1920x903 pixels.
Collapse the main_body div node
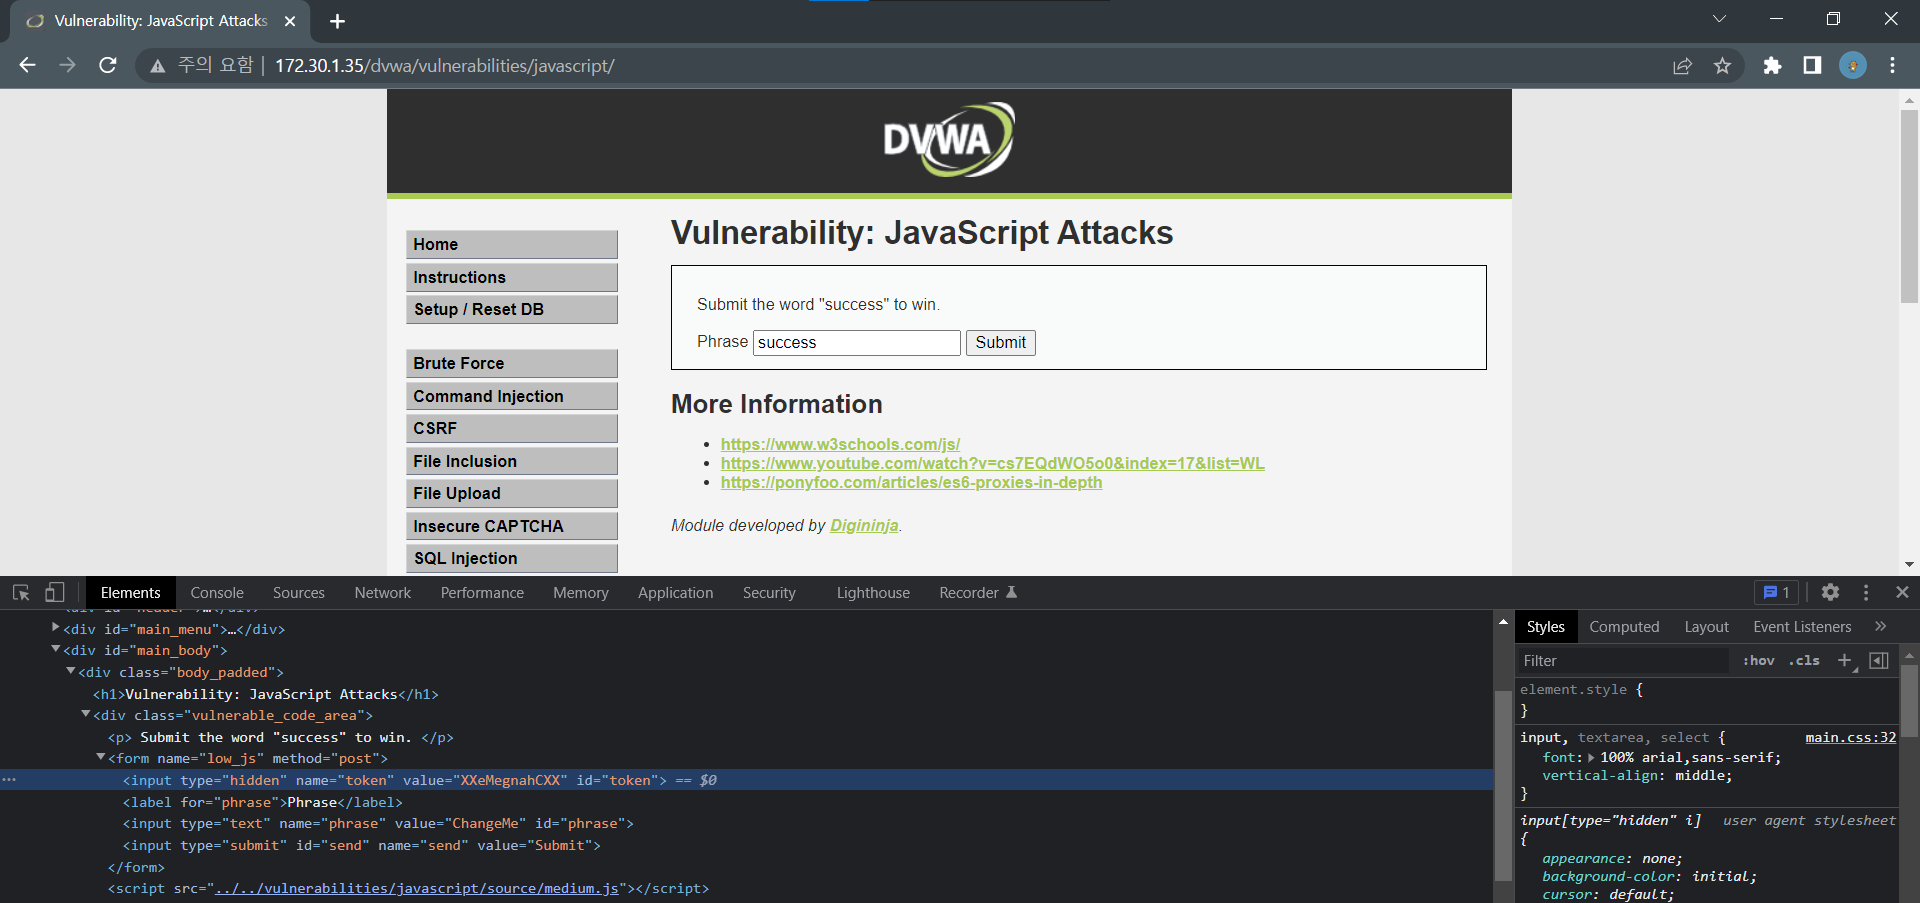(56, 649)
